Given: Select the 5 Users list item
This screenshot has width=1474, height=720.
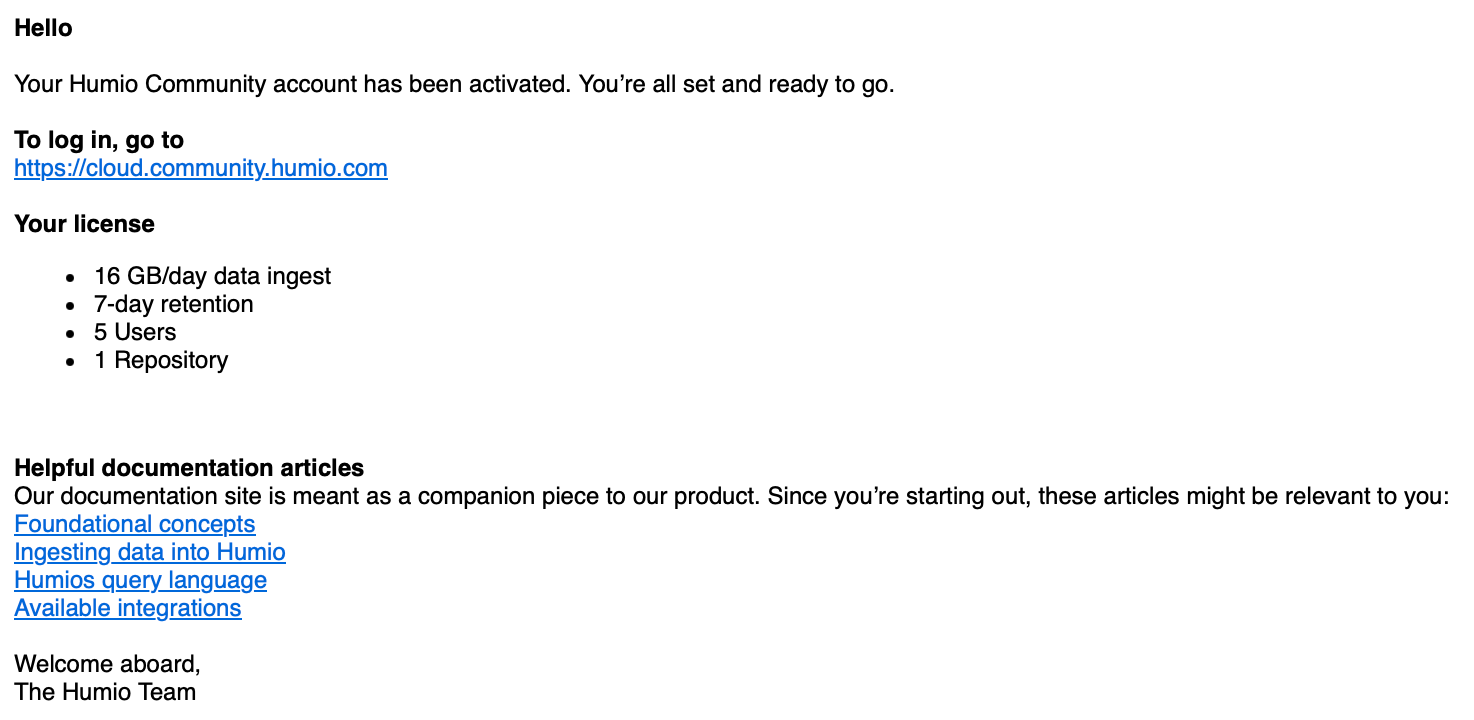Looking at the screenshot, I should pyautogui.click(x=135, y=332).
